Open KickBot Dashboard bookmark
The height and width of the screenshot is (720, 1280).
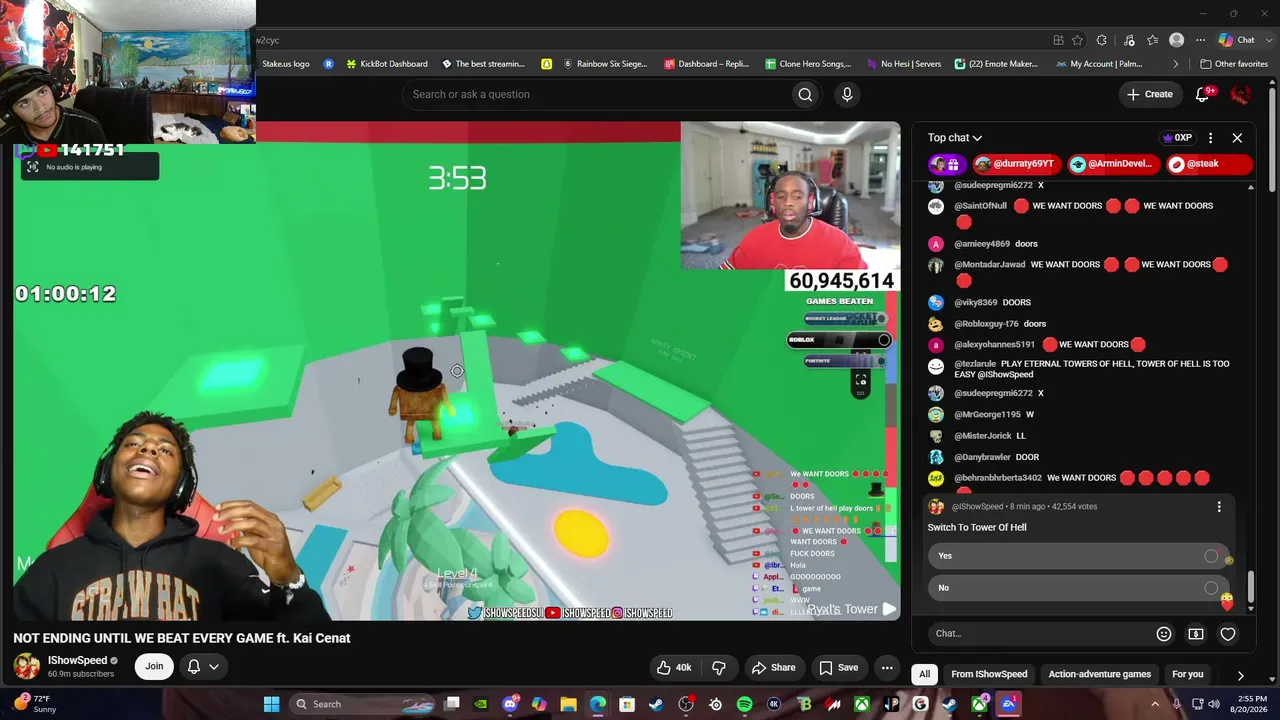click(386, 64)
